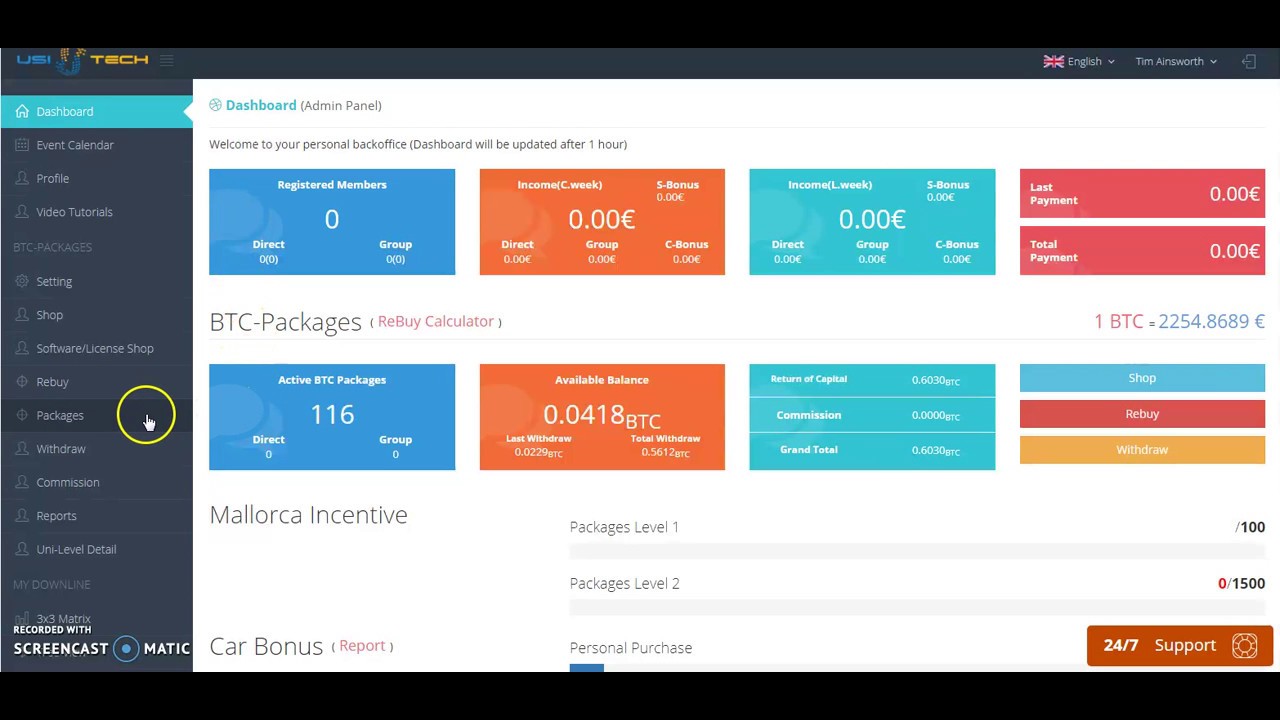The image size is (1280, 720).
Task: Open Profile via its person icon
Action: (22, 178)
